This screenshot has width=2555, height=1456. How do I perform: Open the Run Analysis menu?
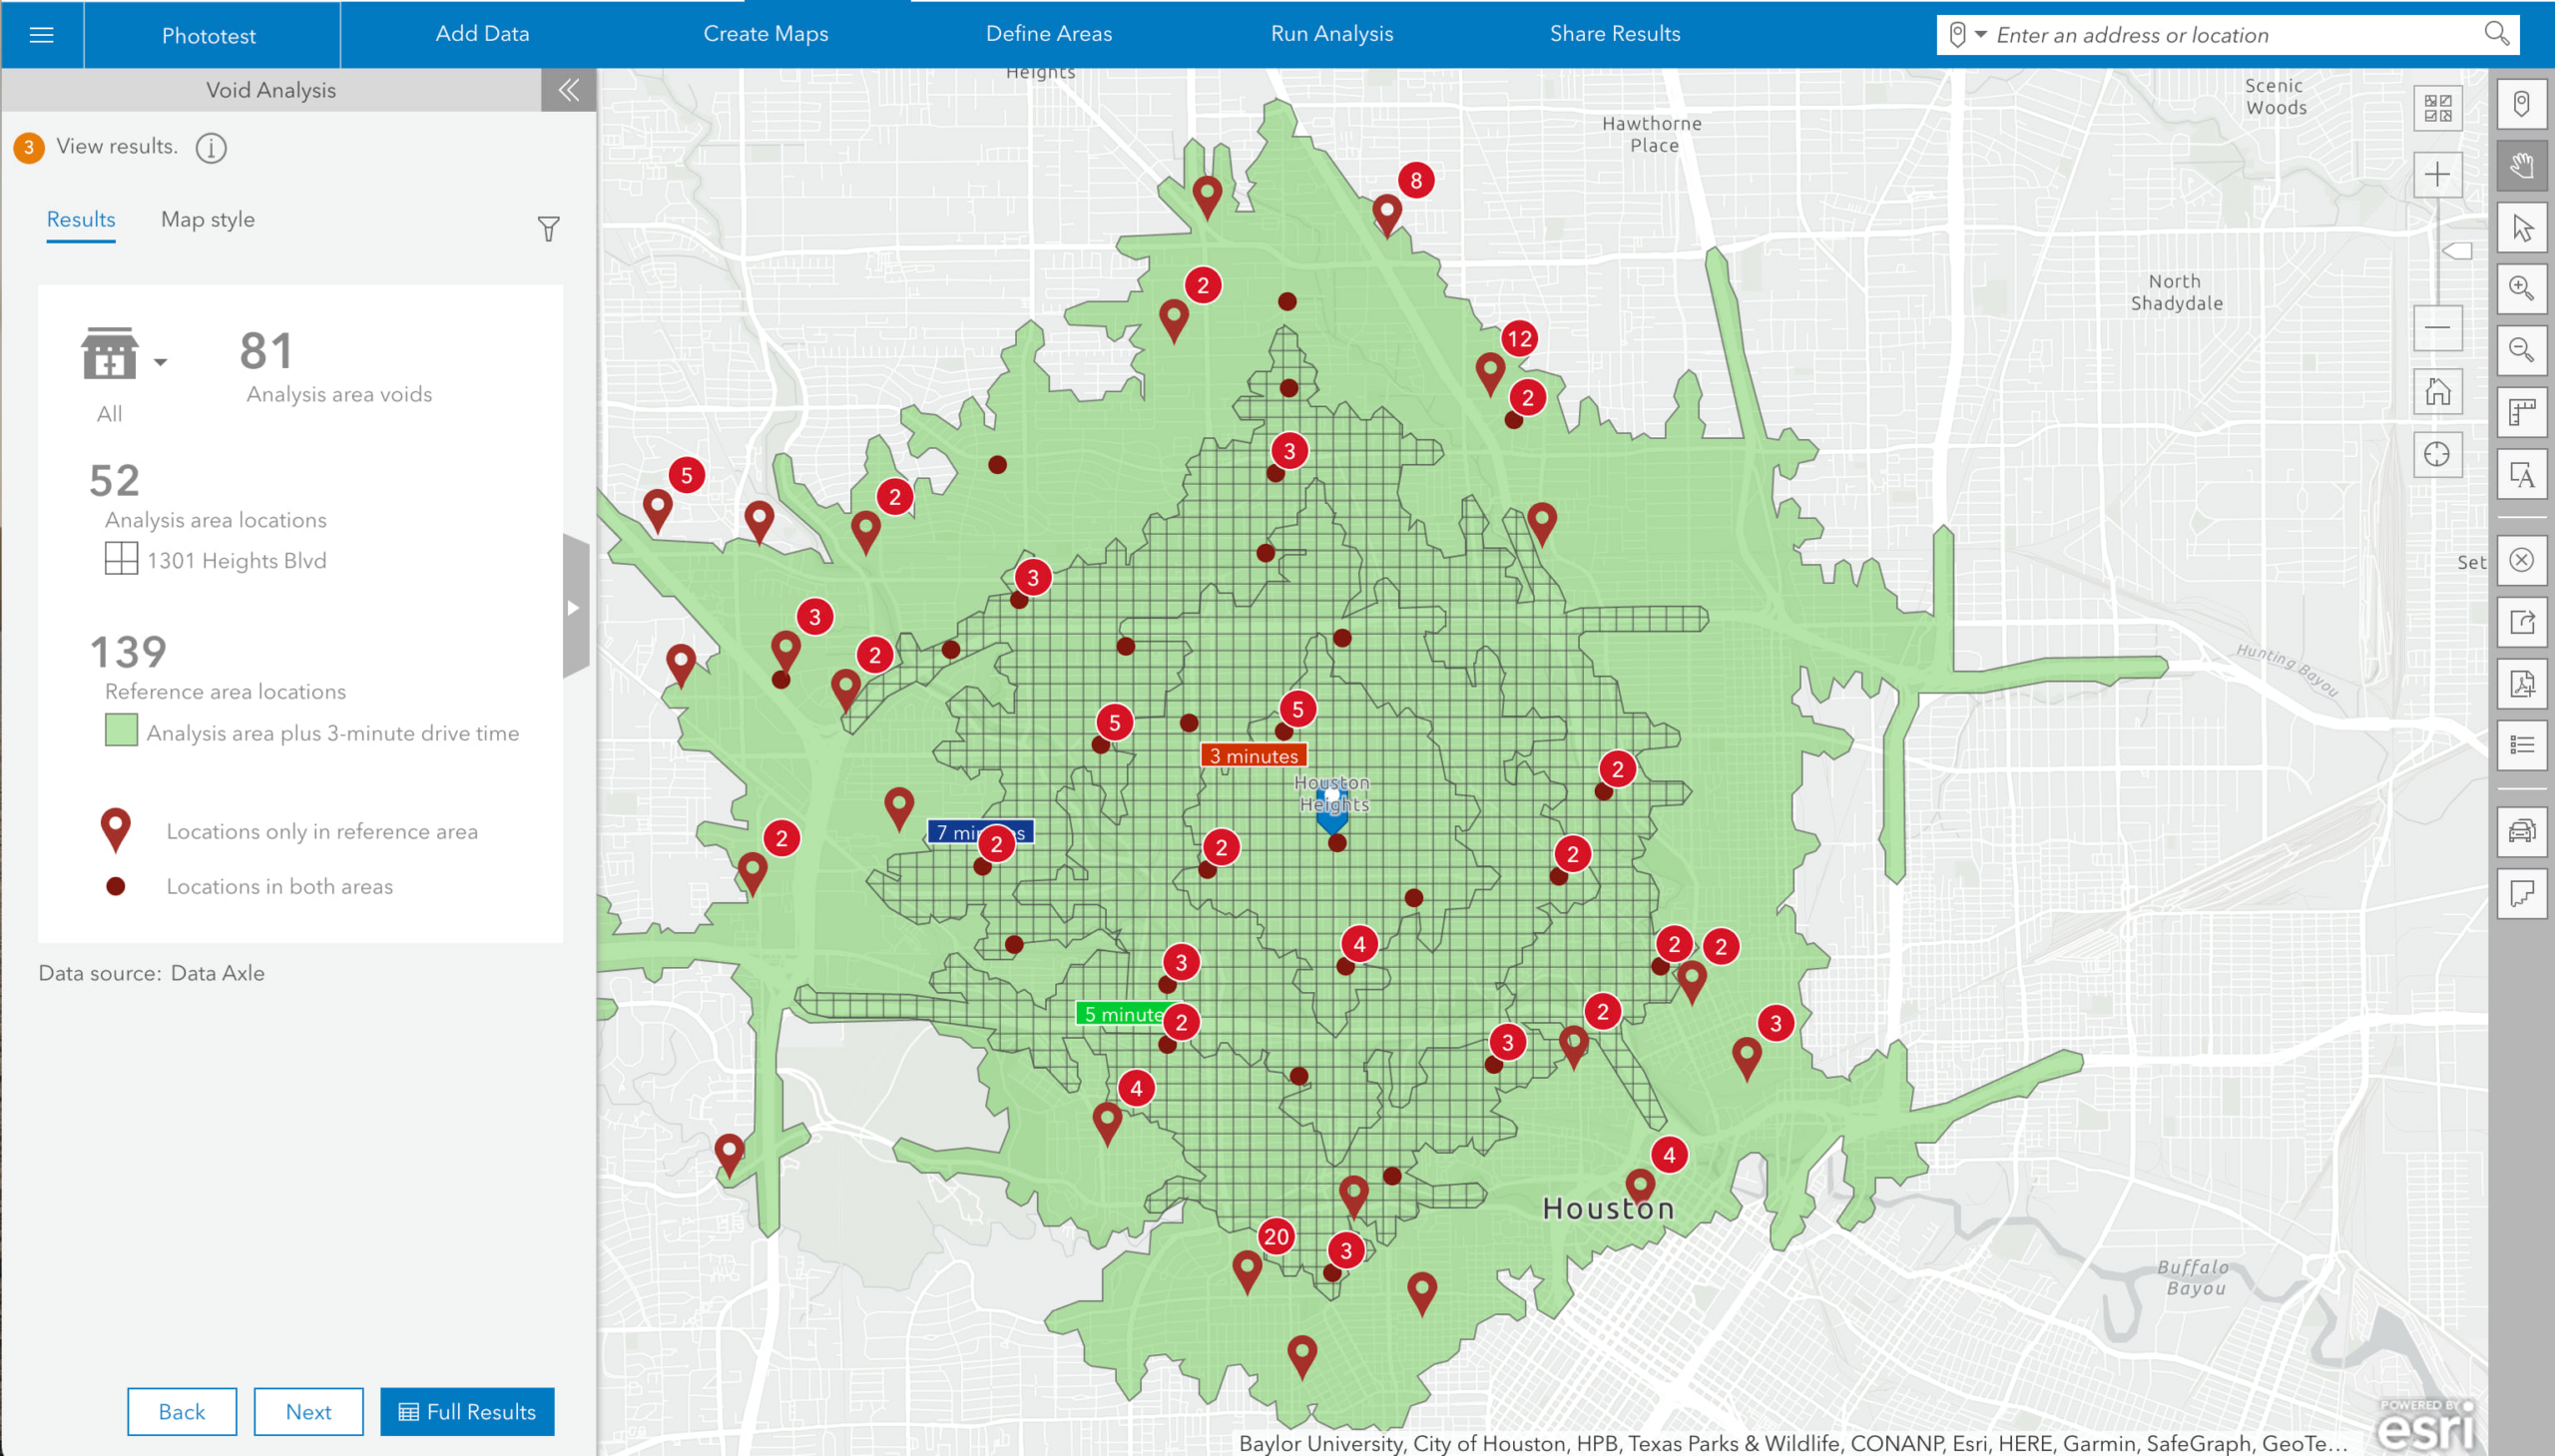pyautogui.click(x=1331, y=34)
